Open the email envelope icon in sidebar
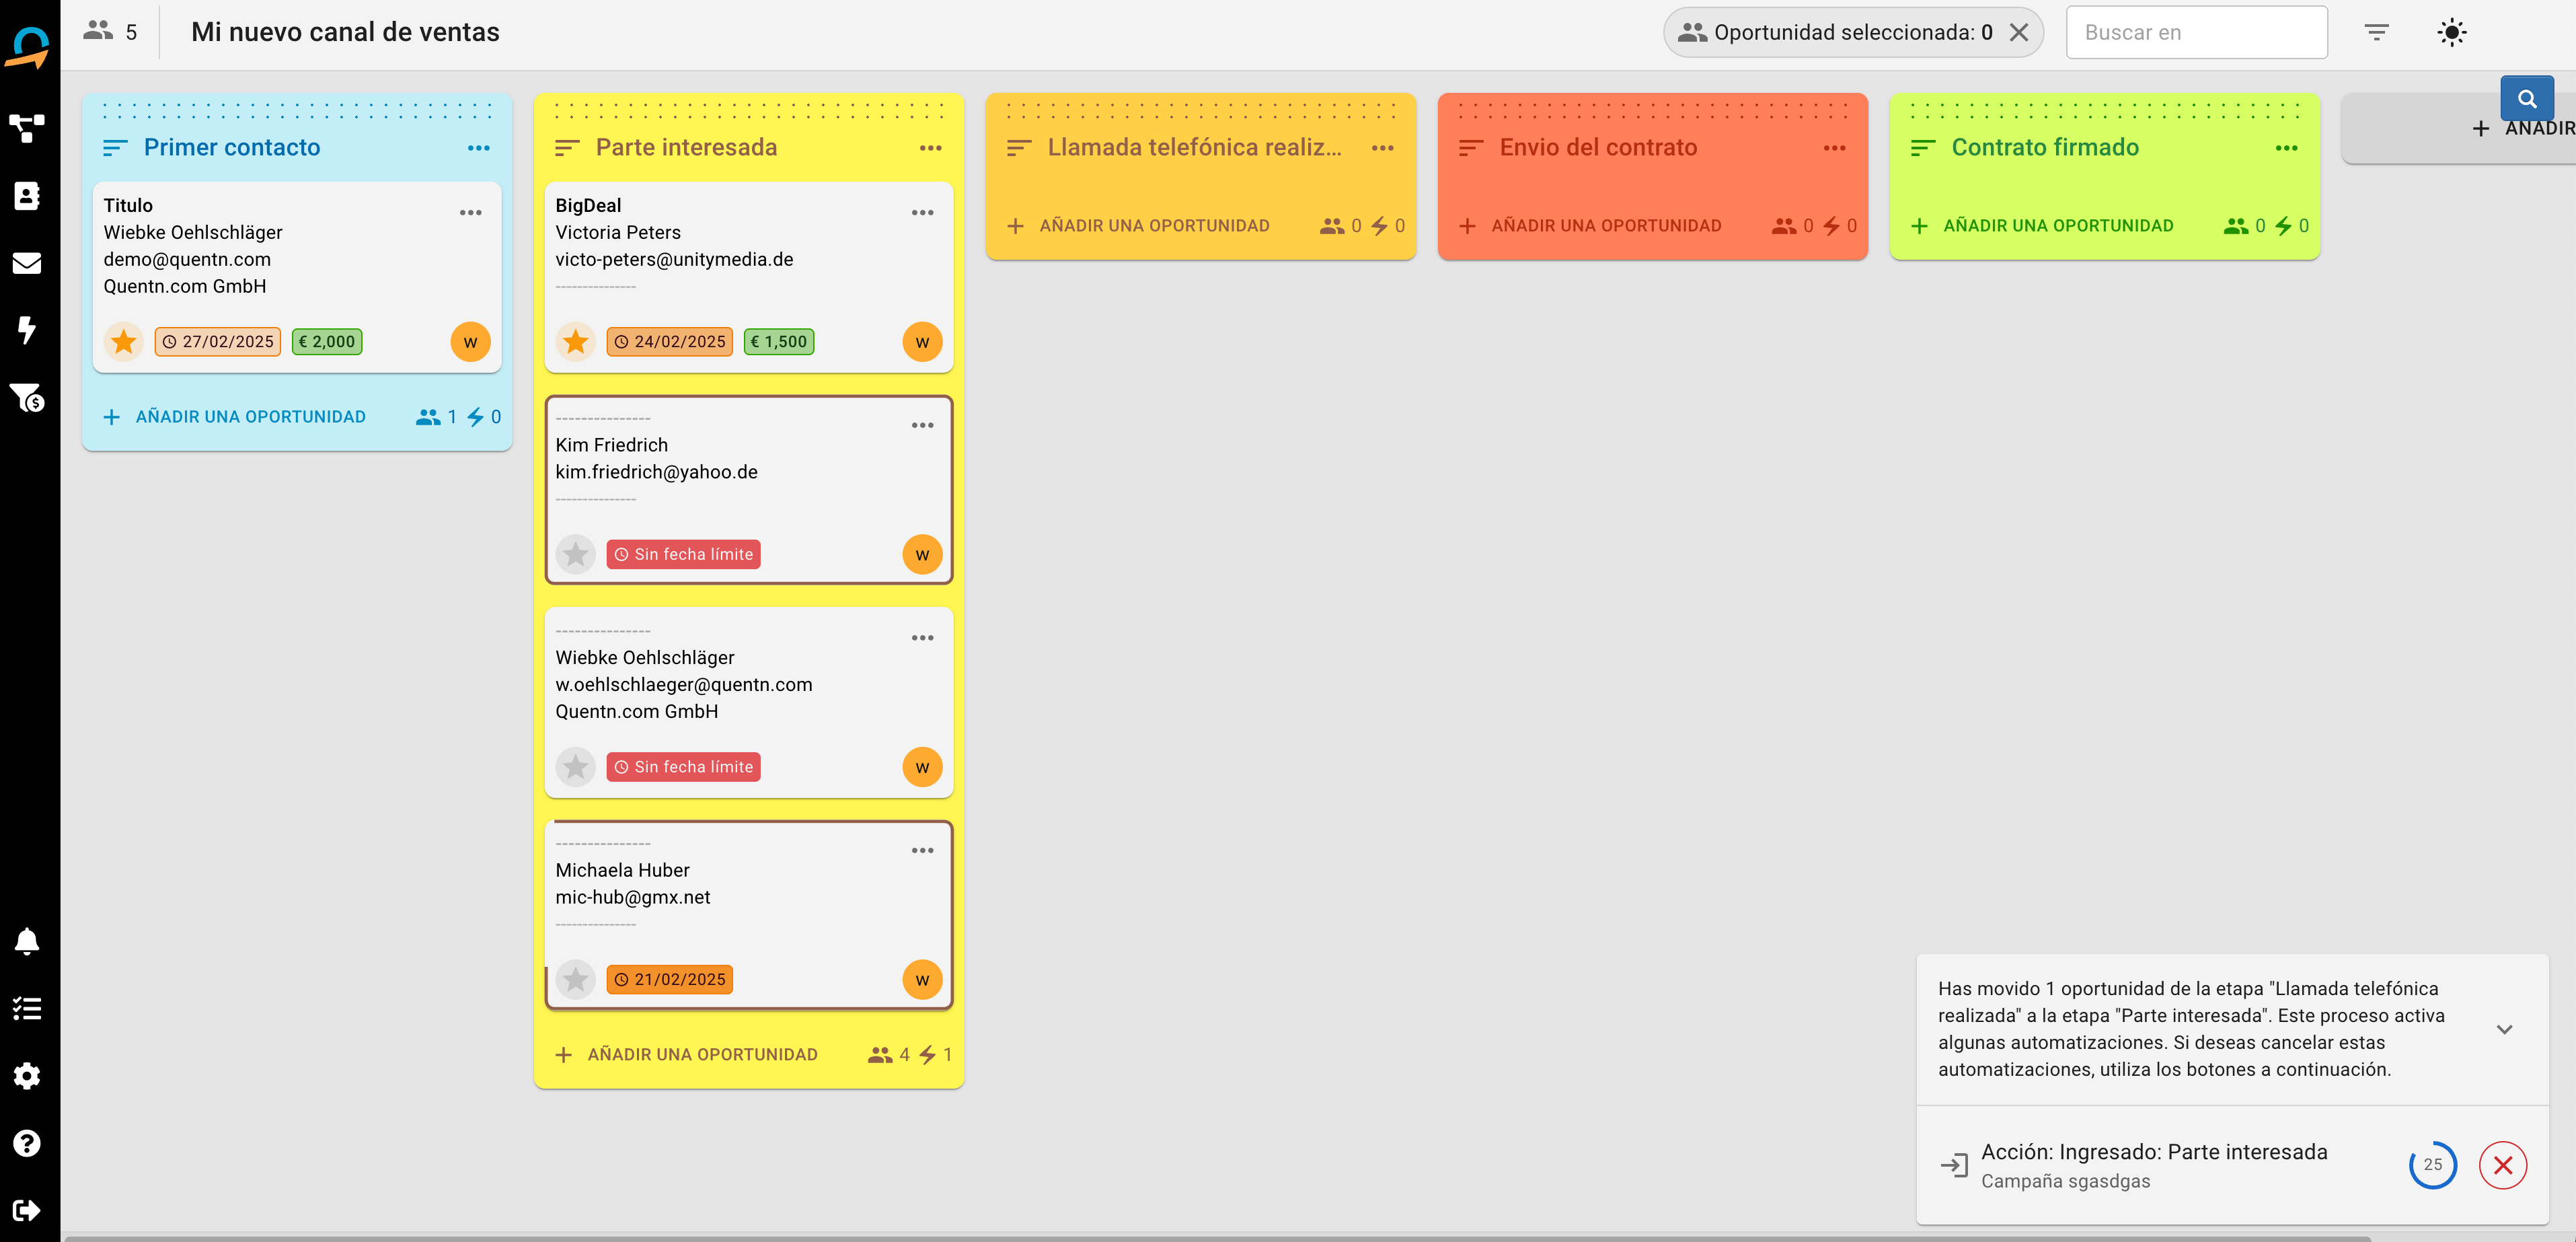 pyautogui.click(x=27, y=263)
